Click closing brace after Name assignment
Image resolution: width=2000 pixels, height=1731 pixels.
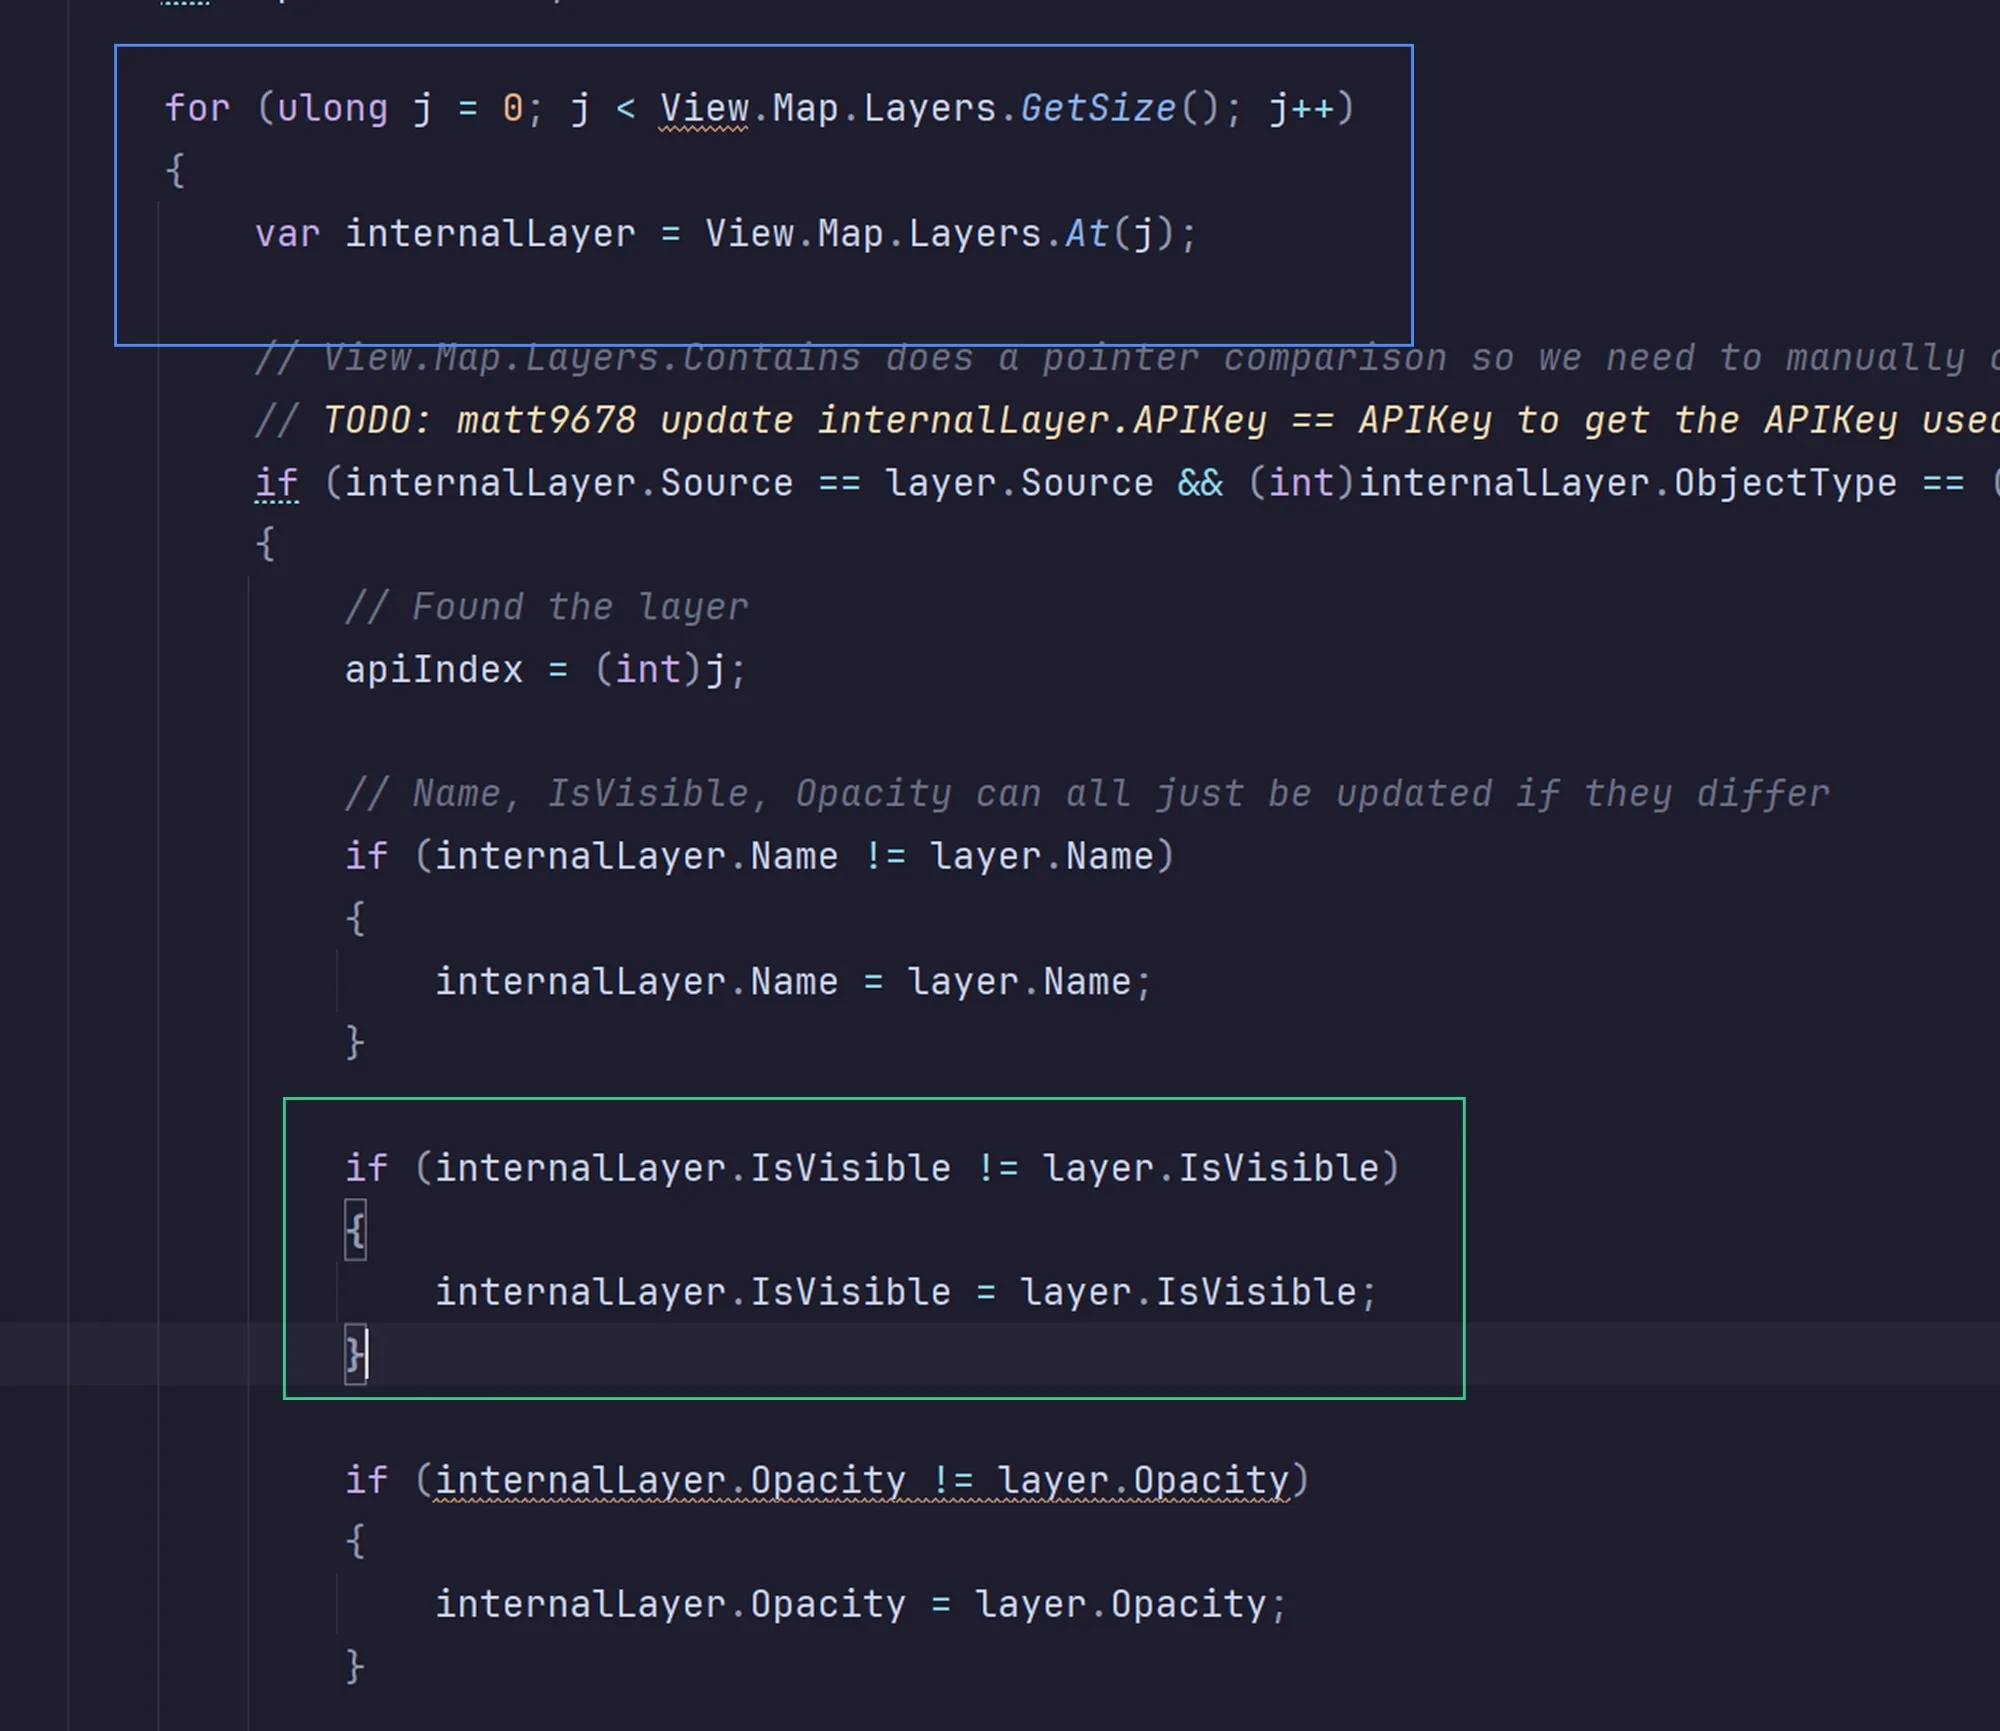[x=355, y=1043]
